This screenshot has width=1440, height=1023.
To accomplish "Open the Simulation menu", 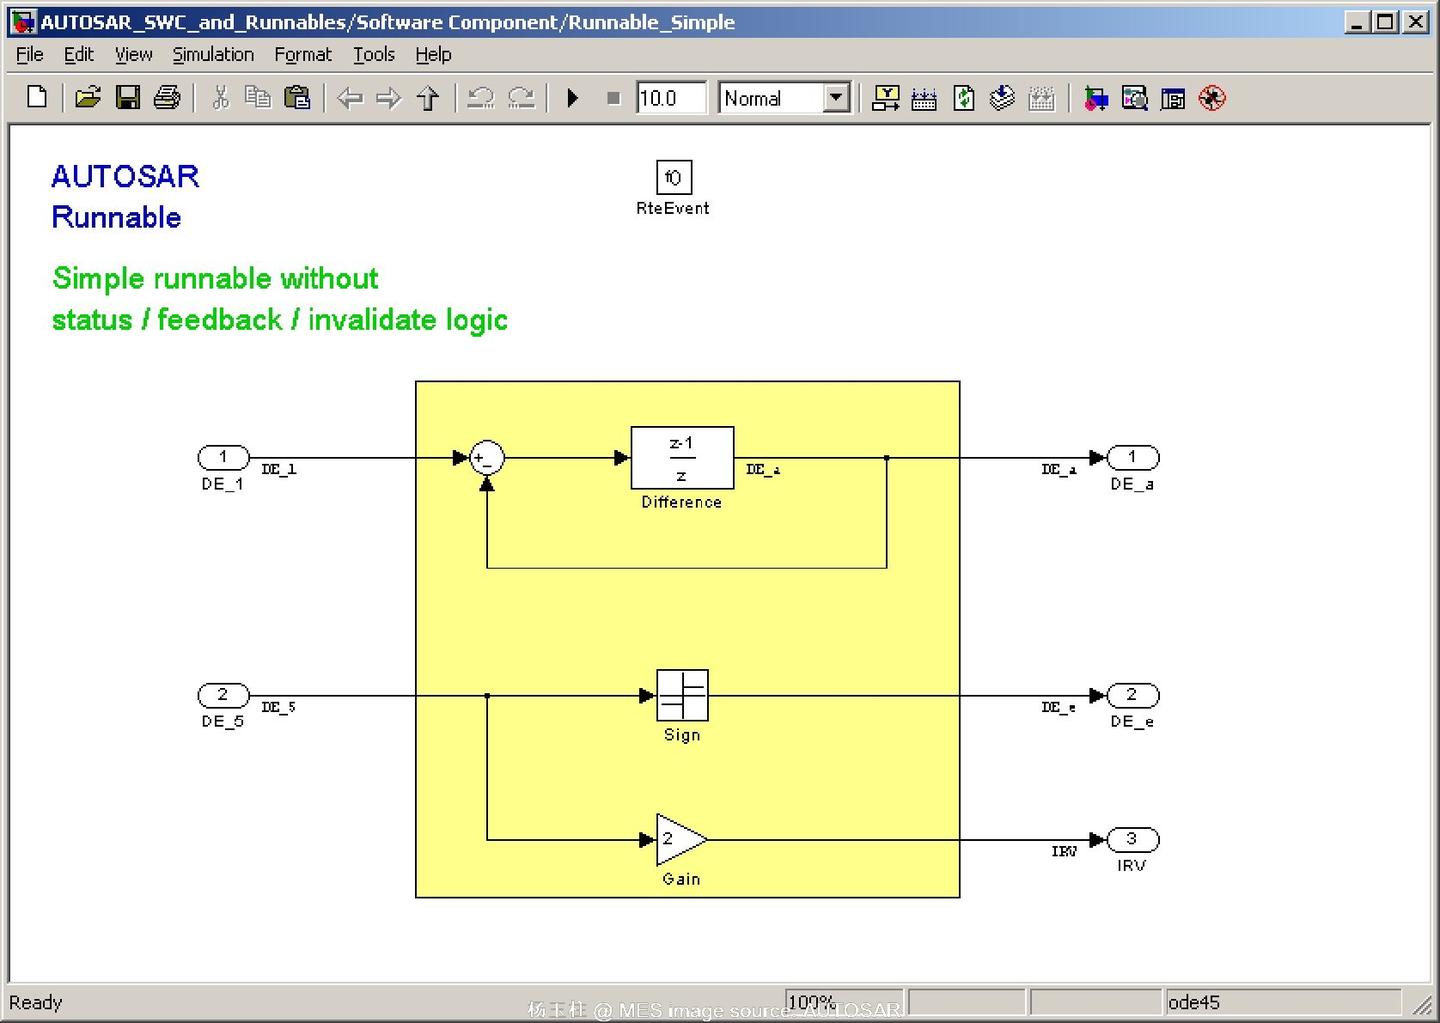I will (213, 54).
